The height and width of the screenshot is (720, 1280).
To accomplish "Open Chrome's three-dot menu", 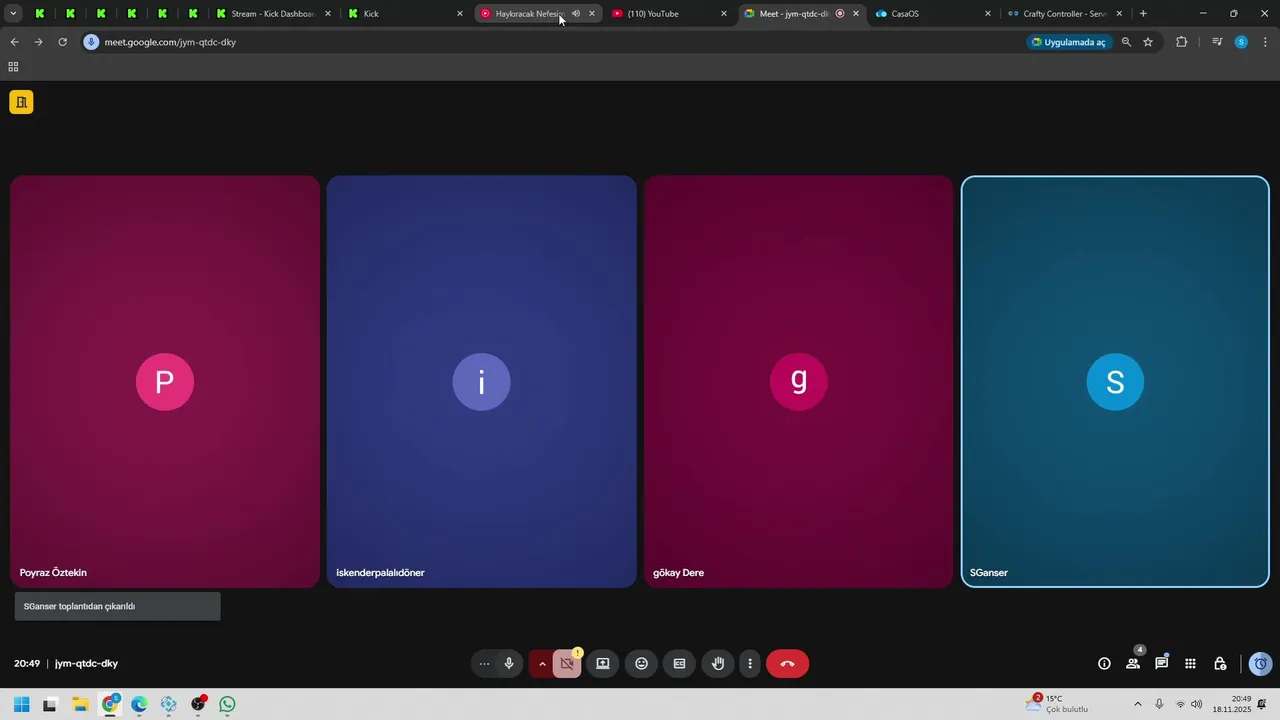I will point(1266,42).
